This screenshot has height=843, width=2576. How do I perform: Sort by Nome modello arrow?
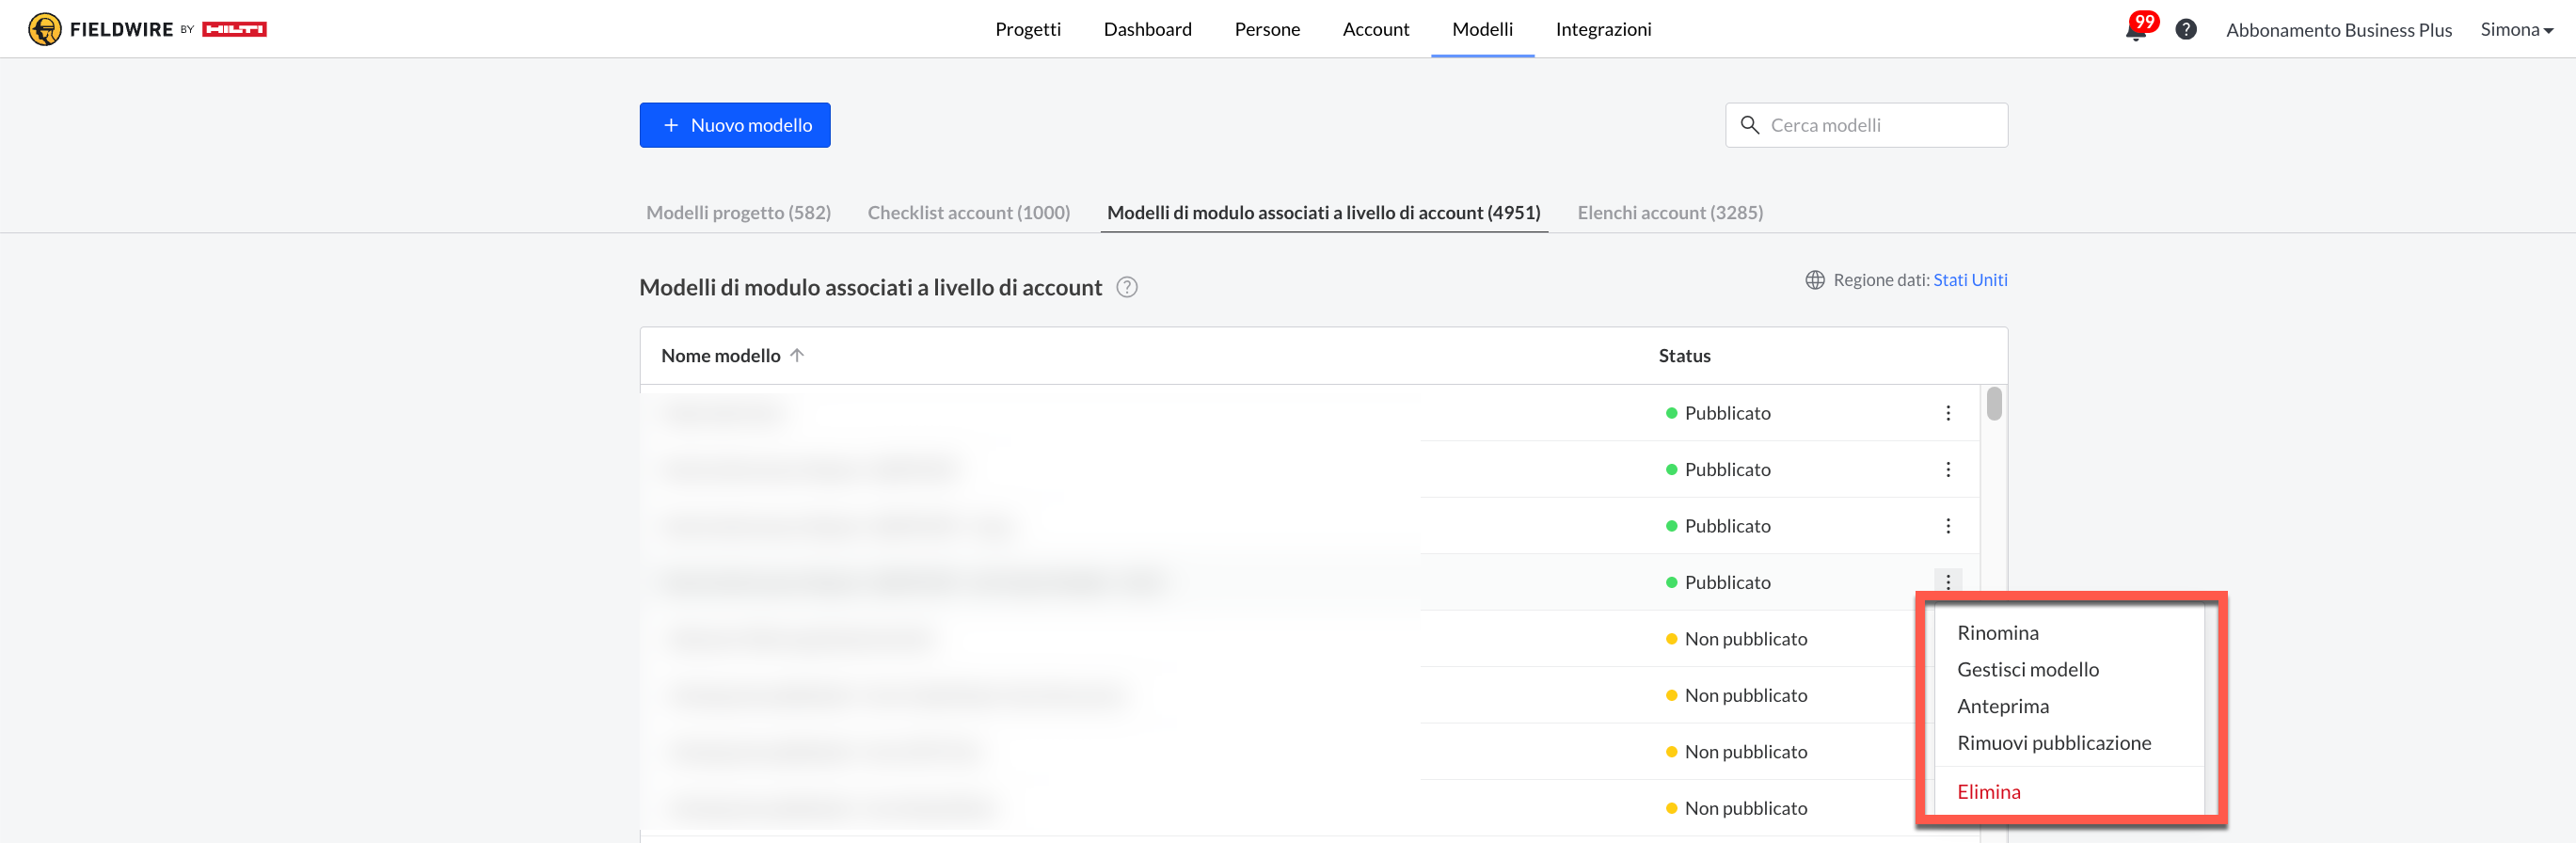tap(797, 356)
